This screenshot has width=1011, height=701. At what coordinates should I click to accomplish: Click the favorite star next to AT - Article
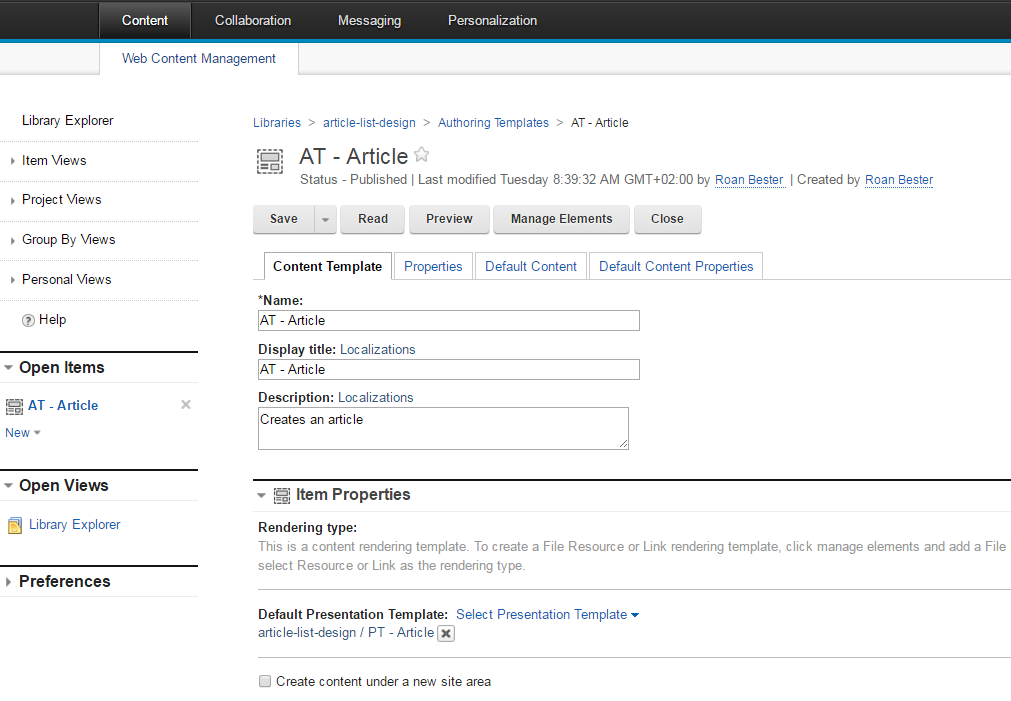tap(422, 155)
